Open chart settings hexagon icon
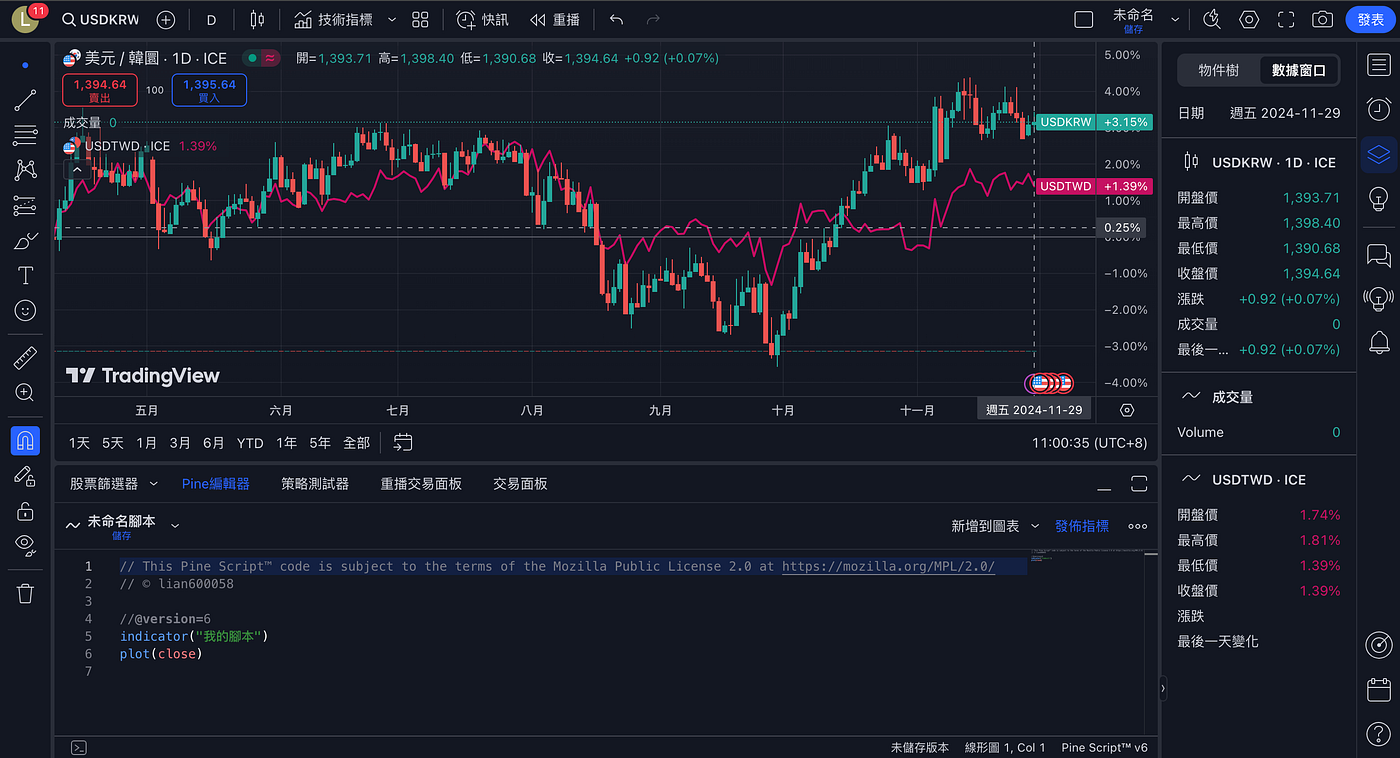Image resolution: width=1400 pixels, height=758 pixels. (x=1249, y=19)
